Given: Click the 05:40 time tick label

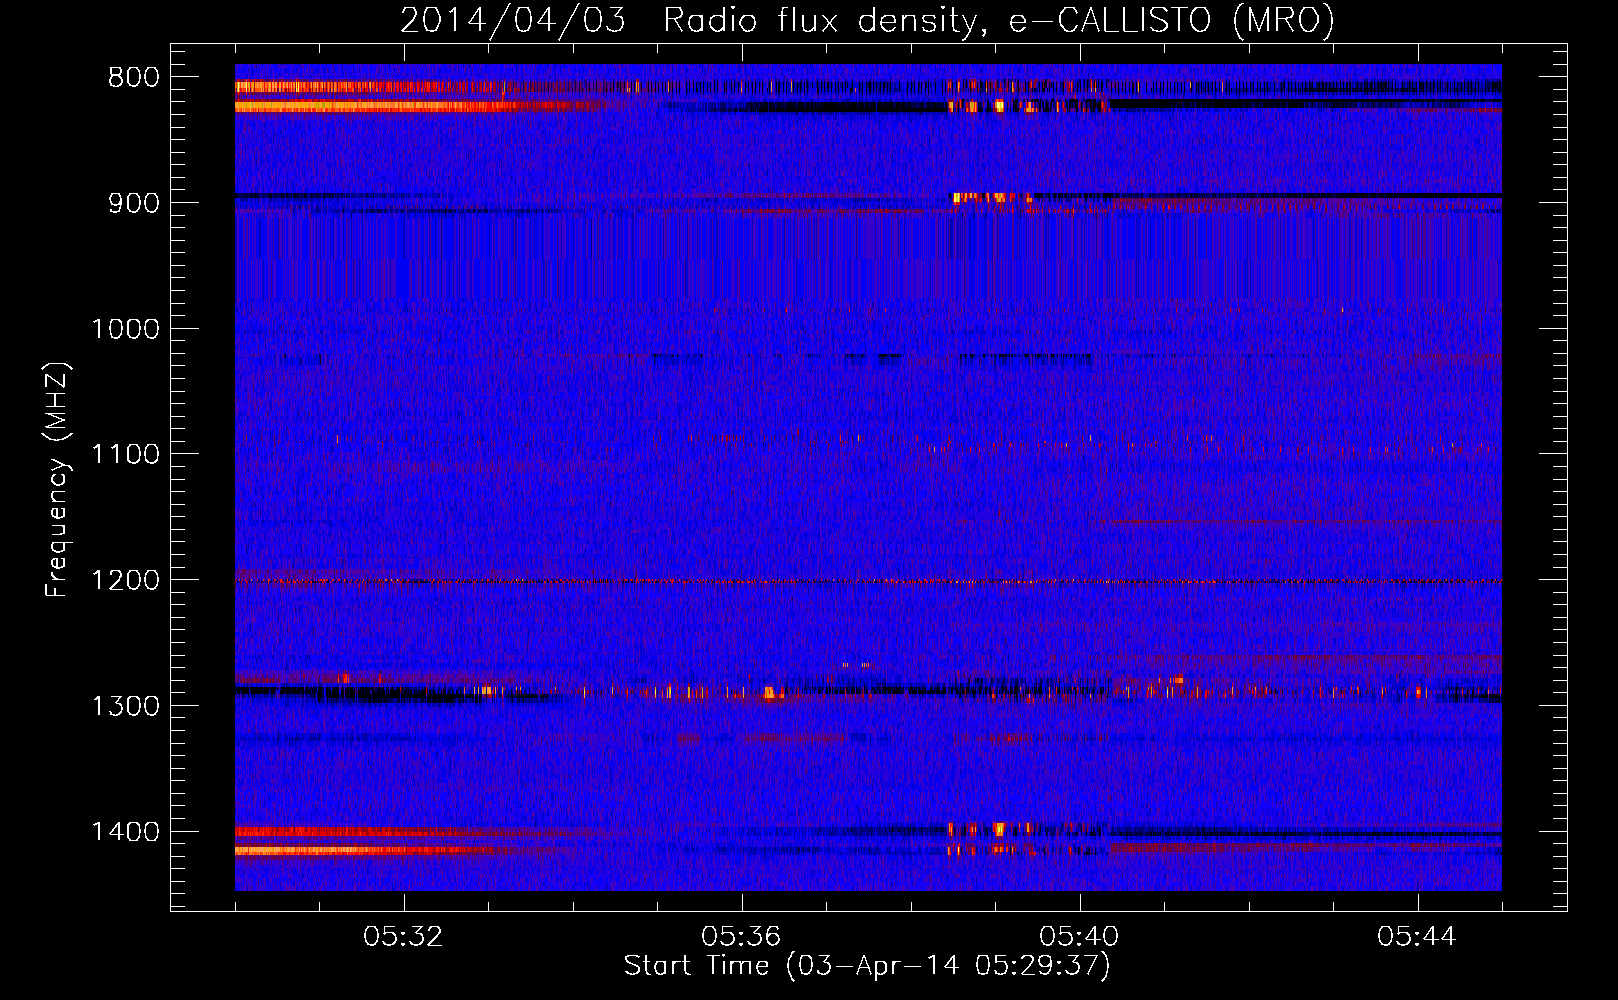Looking at the screenshot, I should click(1080, 937).
